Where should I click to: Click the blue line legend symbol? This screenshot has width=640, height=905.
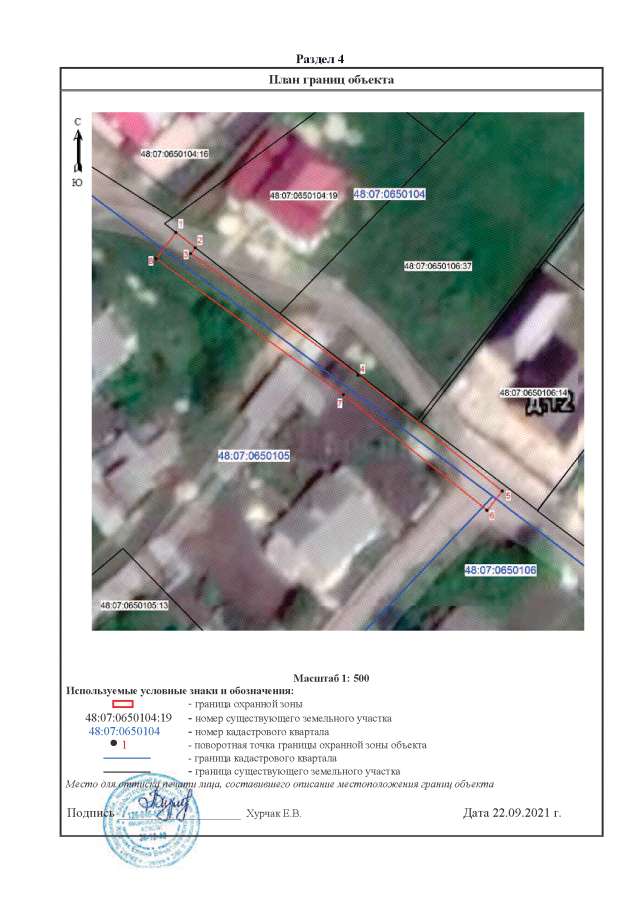pos(126,759)
